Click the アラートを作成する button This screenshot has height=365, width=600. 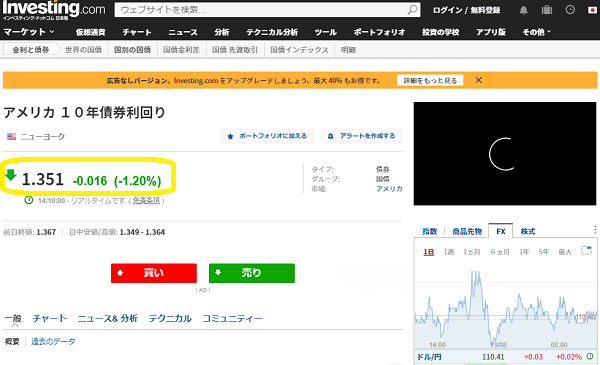coord(362,136)
